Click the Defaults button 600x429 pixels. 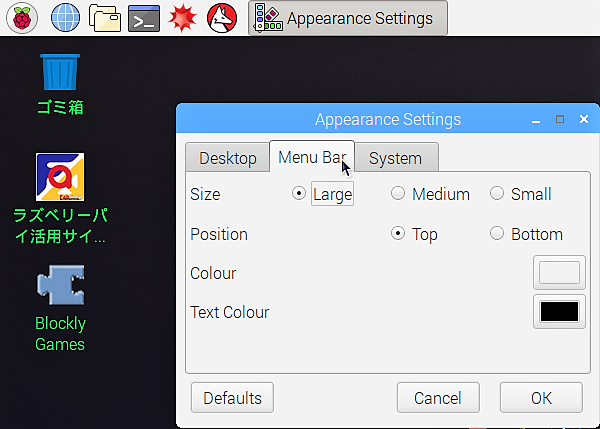tap(232, 398)
